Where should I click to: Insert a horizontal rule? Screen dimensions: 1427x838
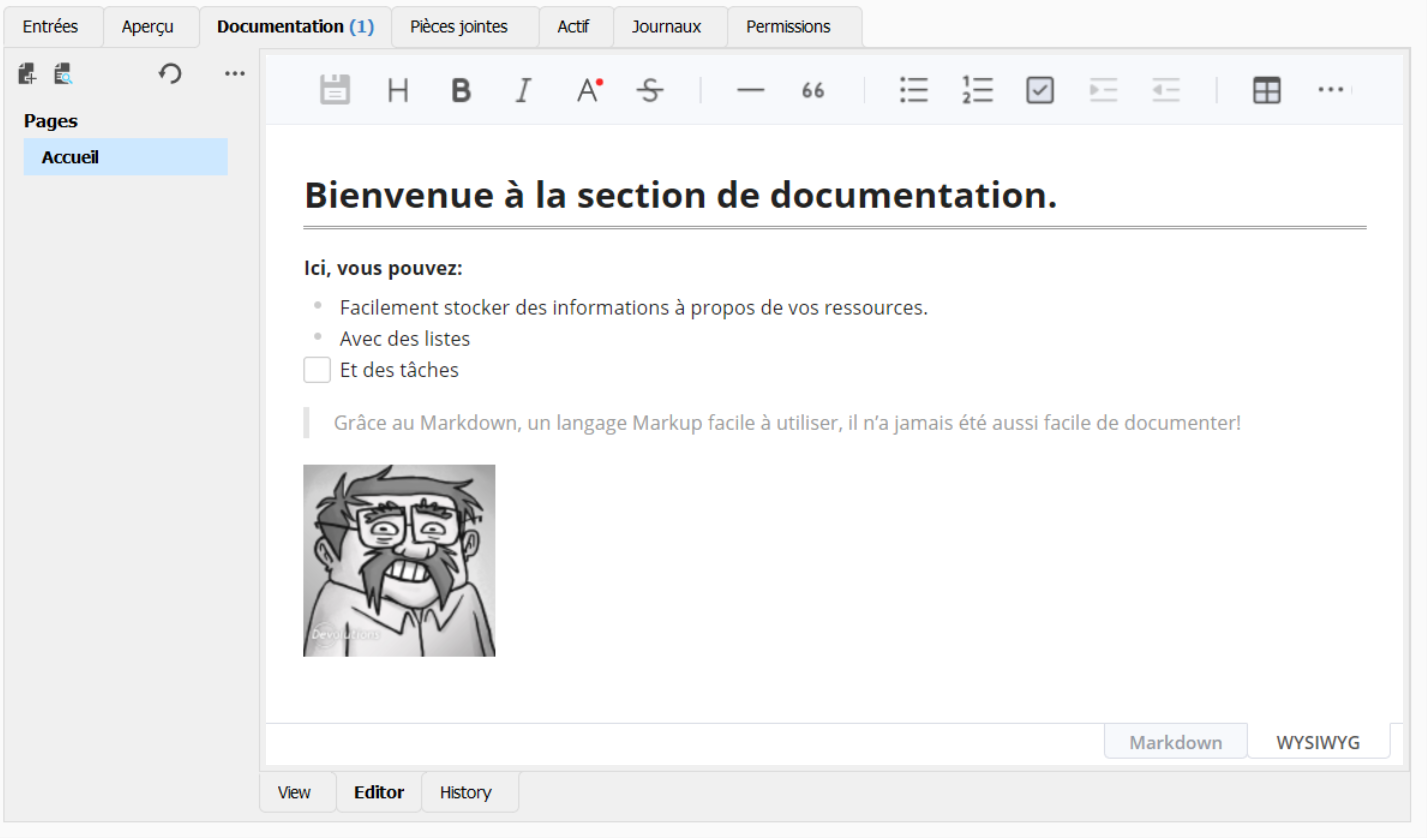749,90
